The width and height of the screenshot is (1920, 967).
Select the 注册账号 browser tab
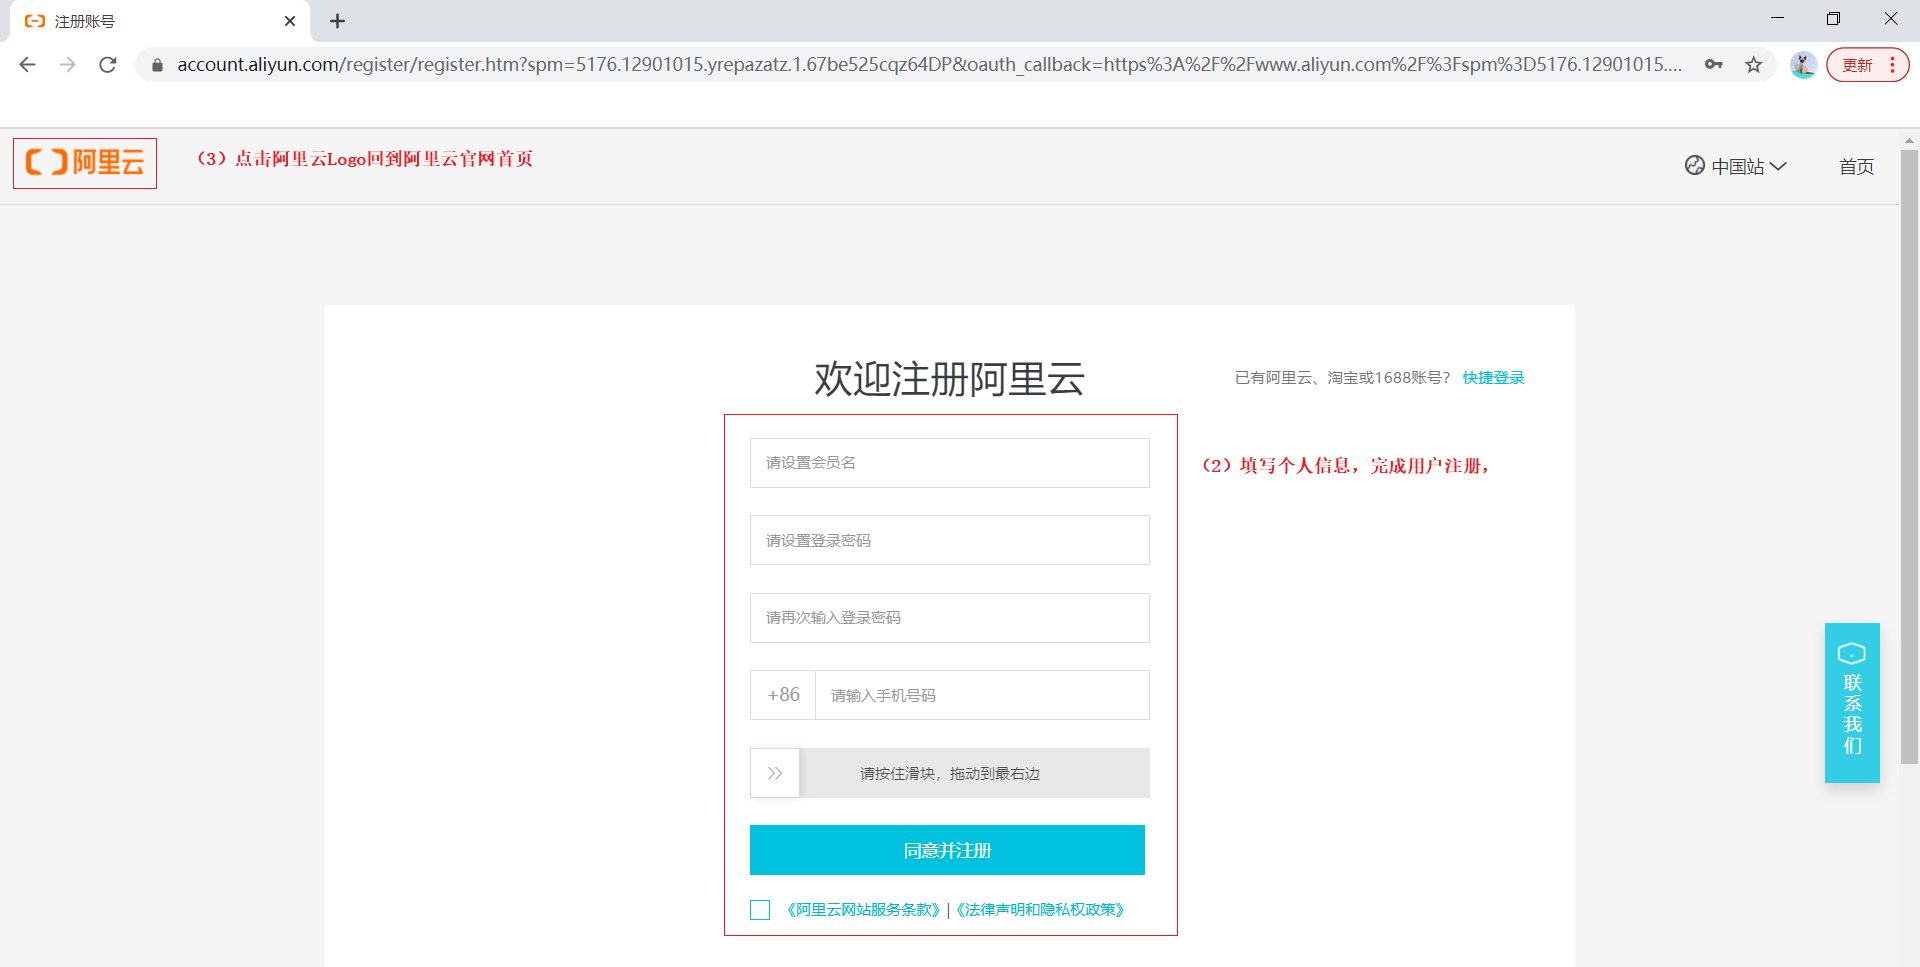160,21
